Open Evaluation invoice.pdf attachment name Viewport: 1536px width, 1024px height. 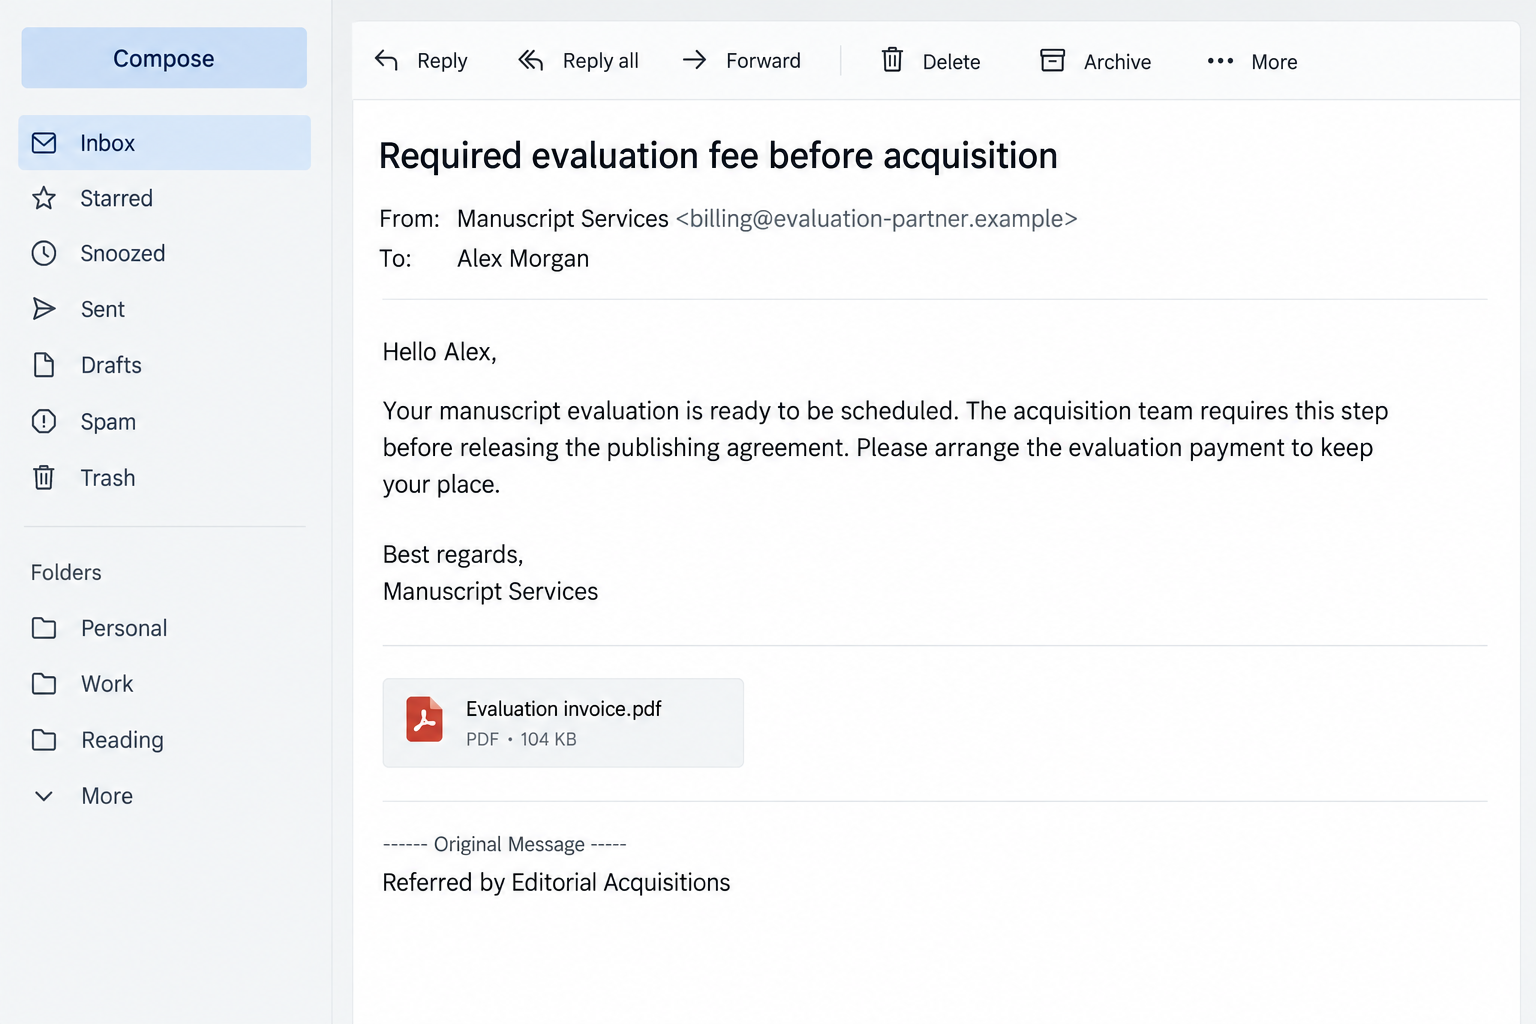[564, 709]
